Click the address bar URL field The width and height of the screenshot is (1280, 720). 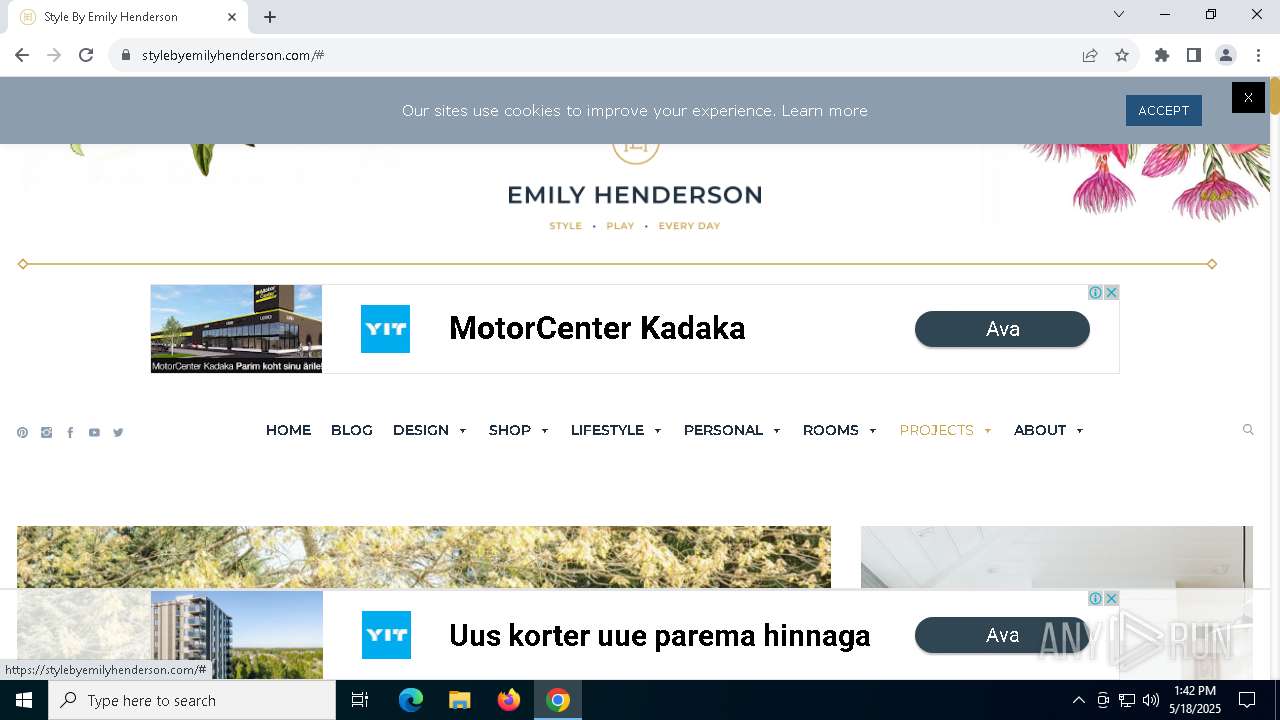pos(600,55)
